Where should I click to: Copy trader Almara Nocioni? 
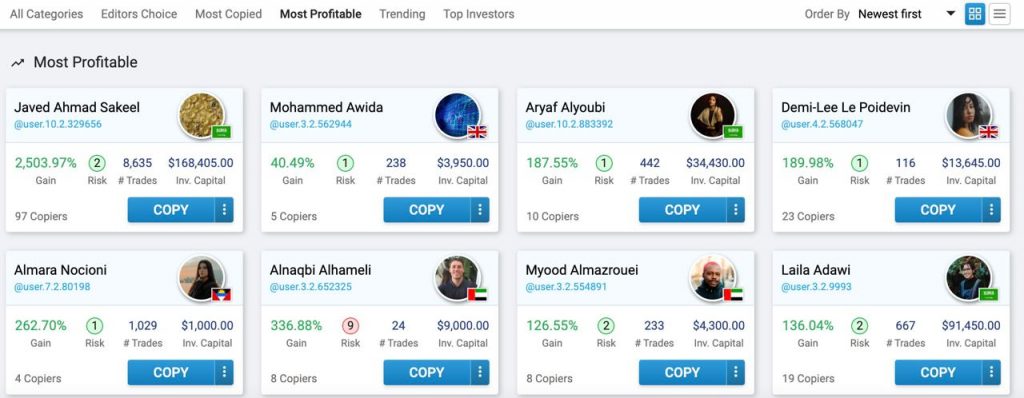pyautogui.click(x=171, y=373)
